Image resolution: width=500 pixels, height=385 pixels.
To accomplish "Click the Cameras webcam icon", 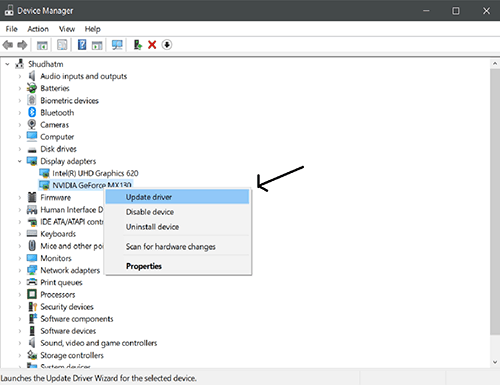I will [32, 124].
